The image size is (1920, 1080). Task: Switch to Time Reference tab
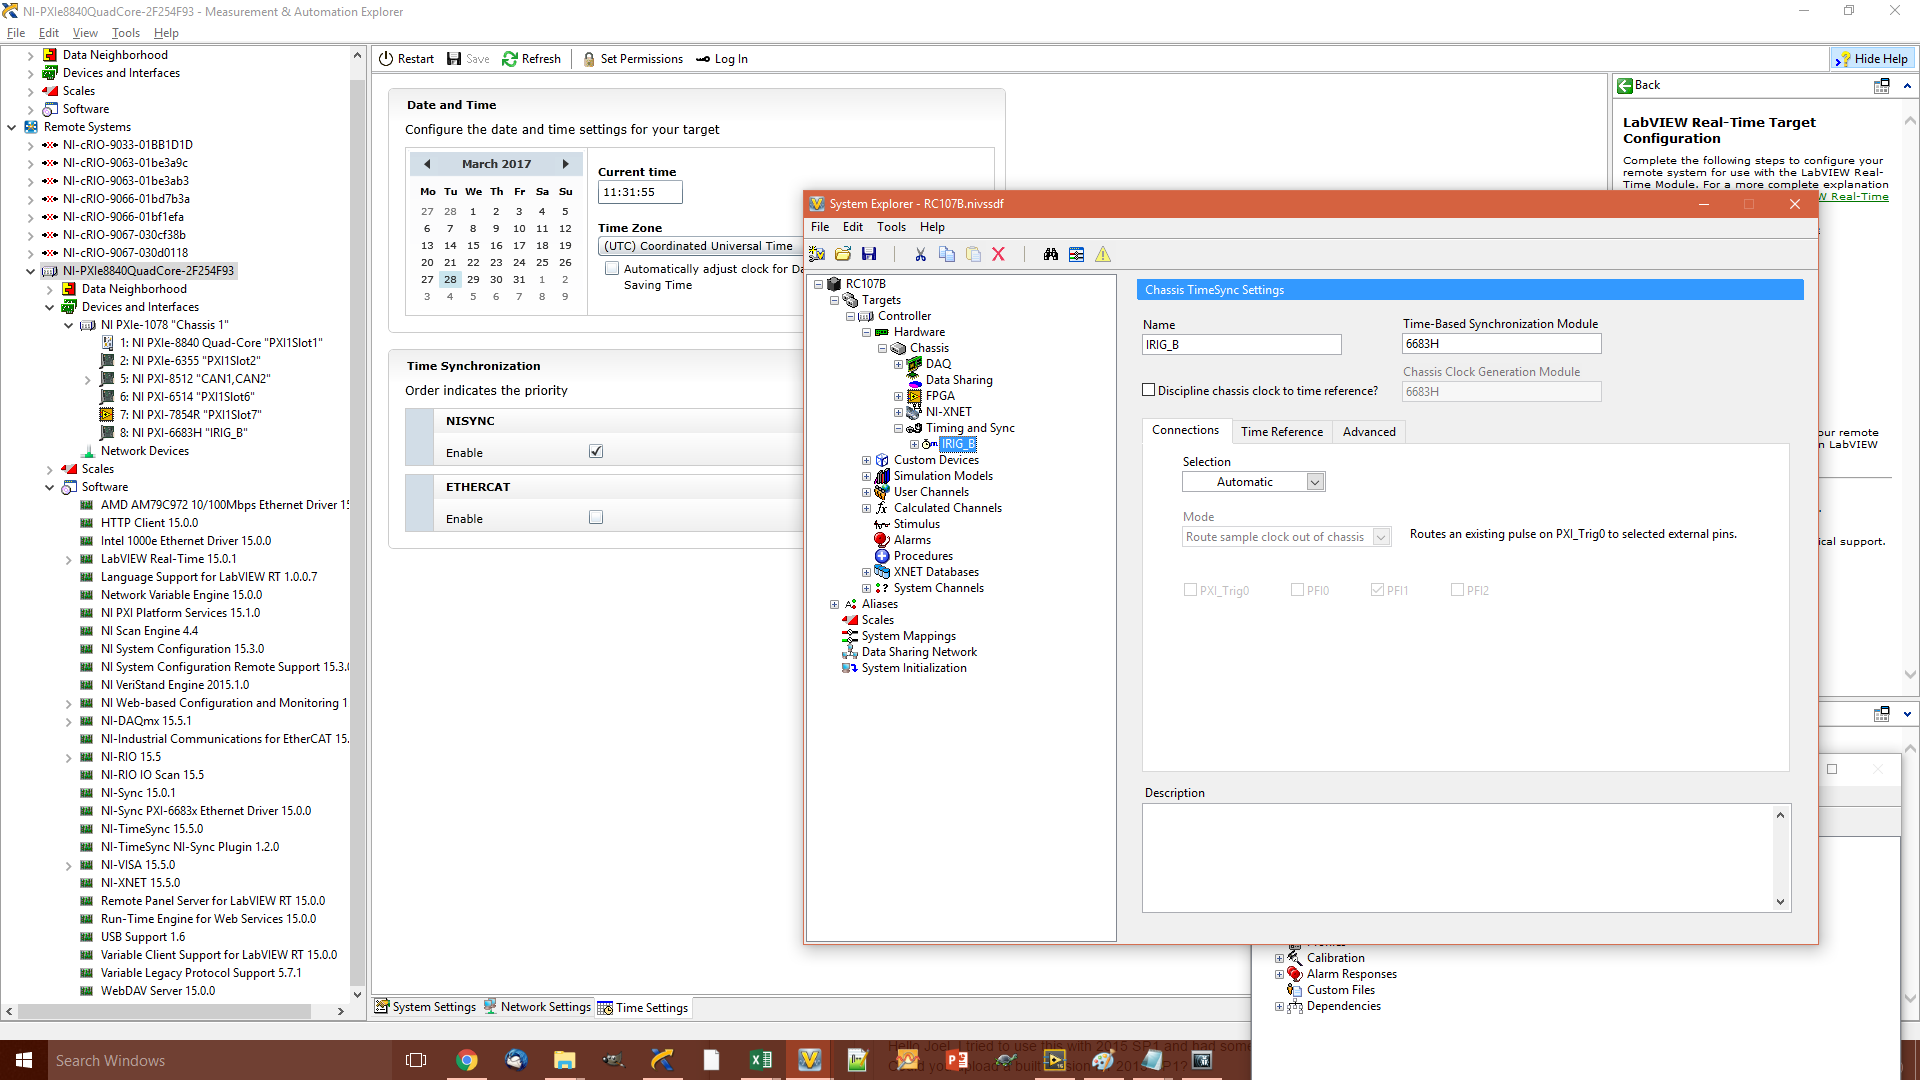click(x=1282, y=432)
